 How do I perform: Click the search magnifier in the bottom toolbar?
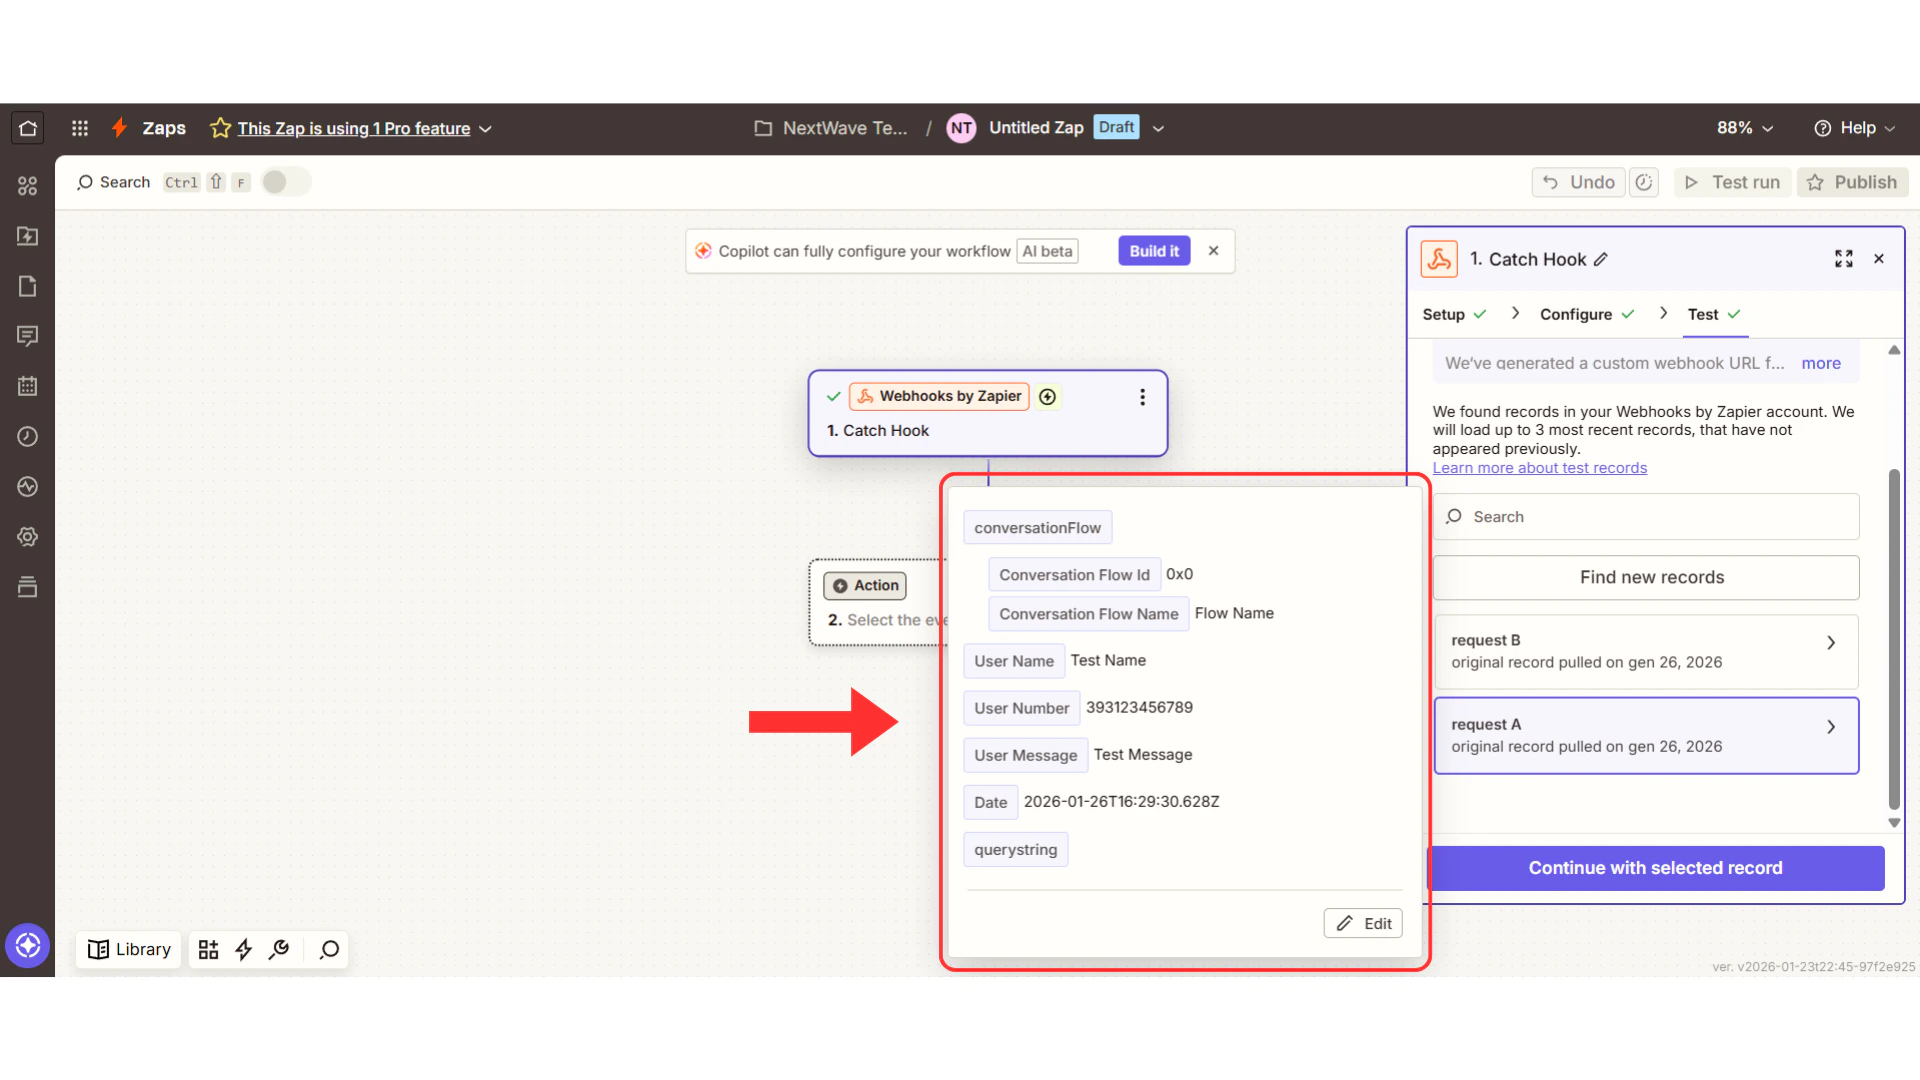(x=328, y=949)
